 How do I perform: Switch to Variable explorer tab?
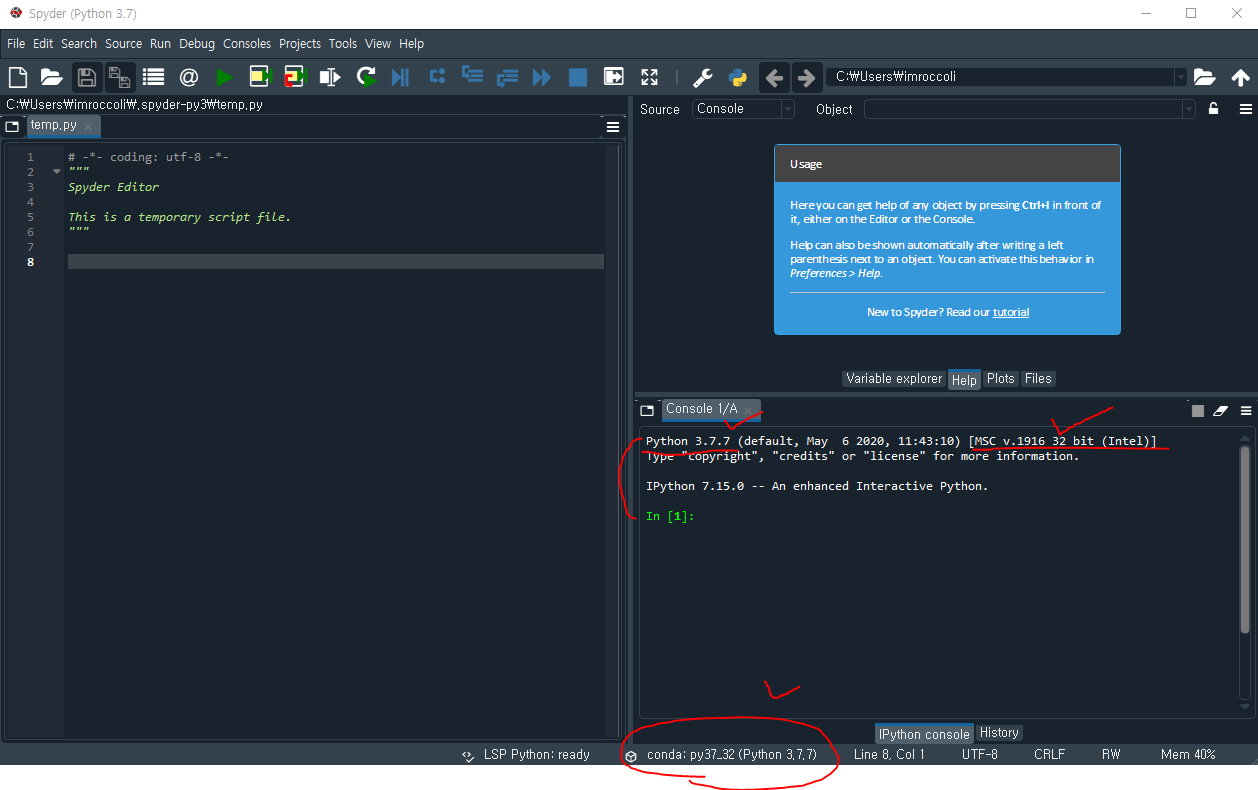tap(894, 379)
